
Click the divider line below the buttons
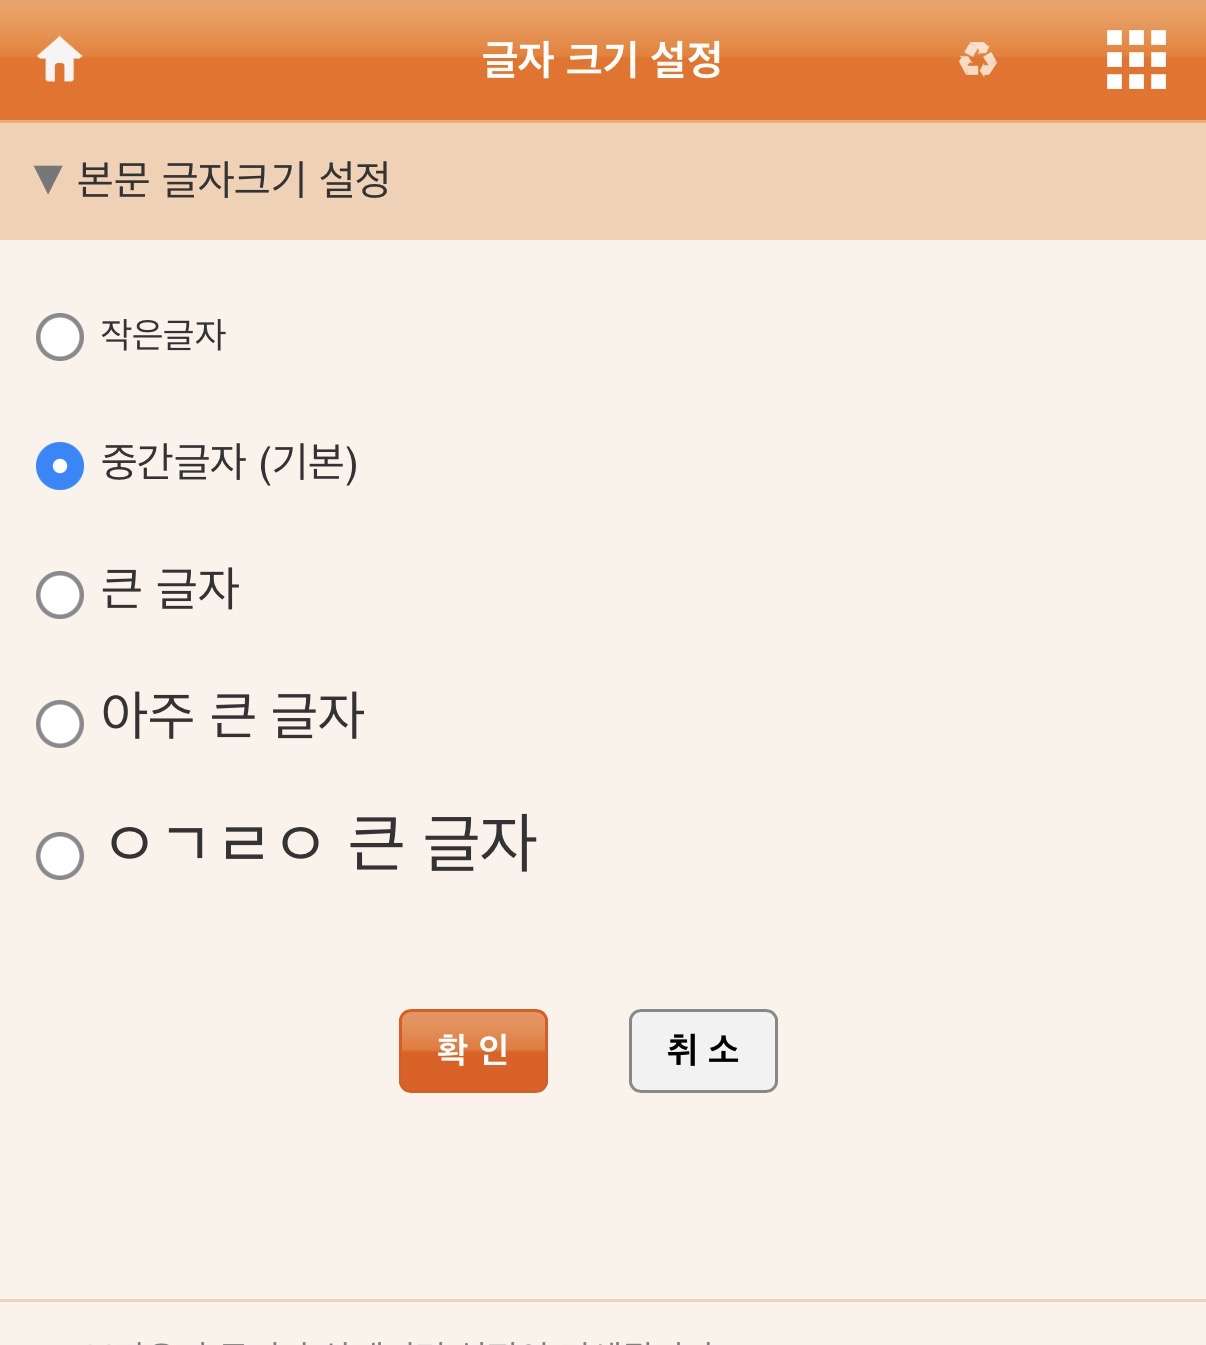[603, 1300]
